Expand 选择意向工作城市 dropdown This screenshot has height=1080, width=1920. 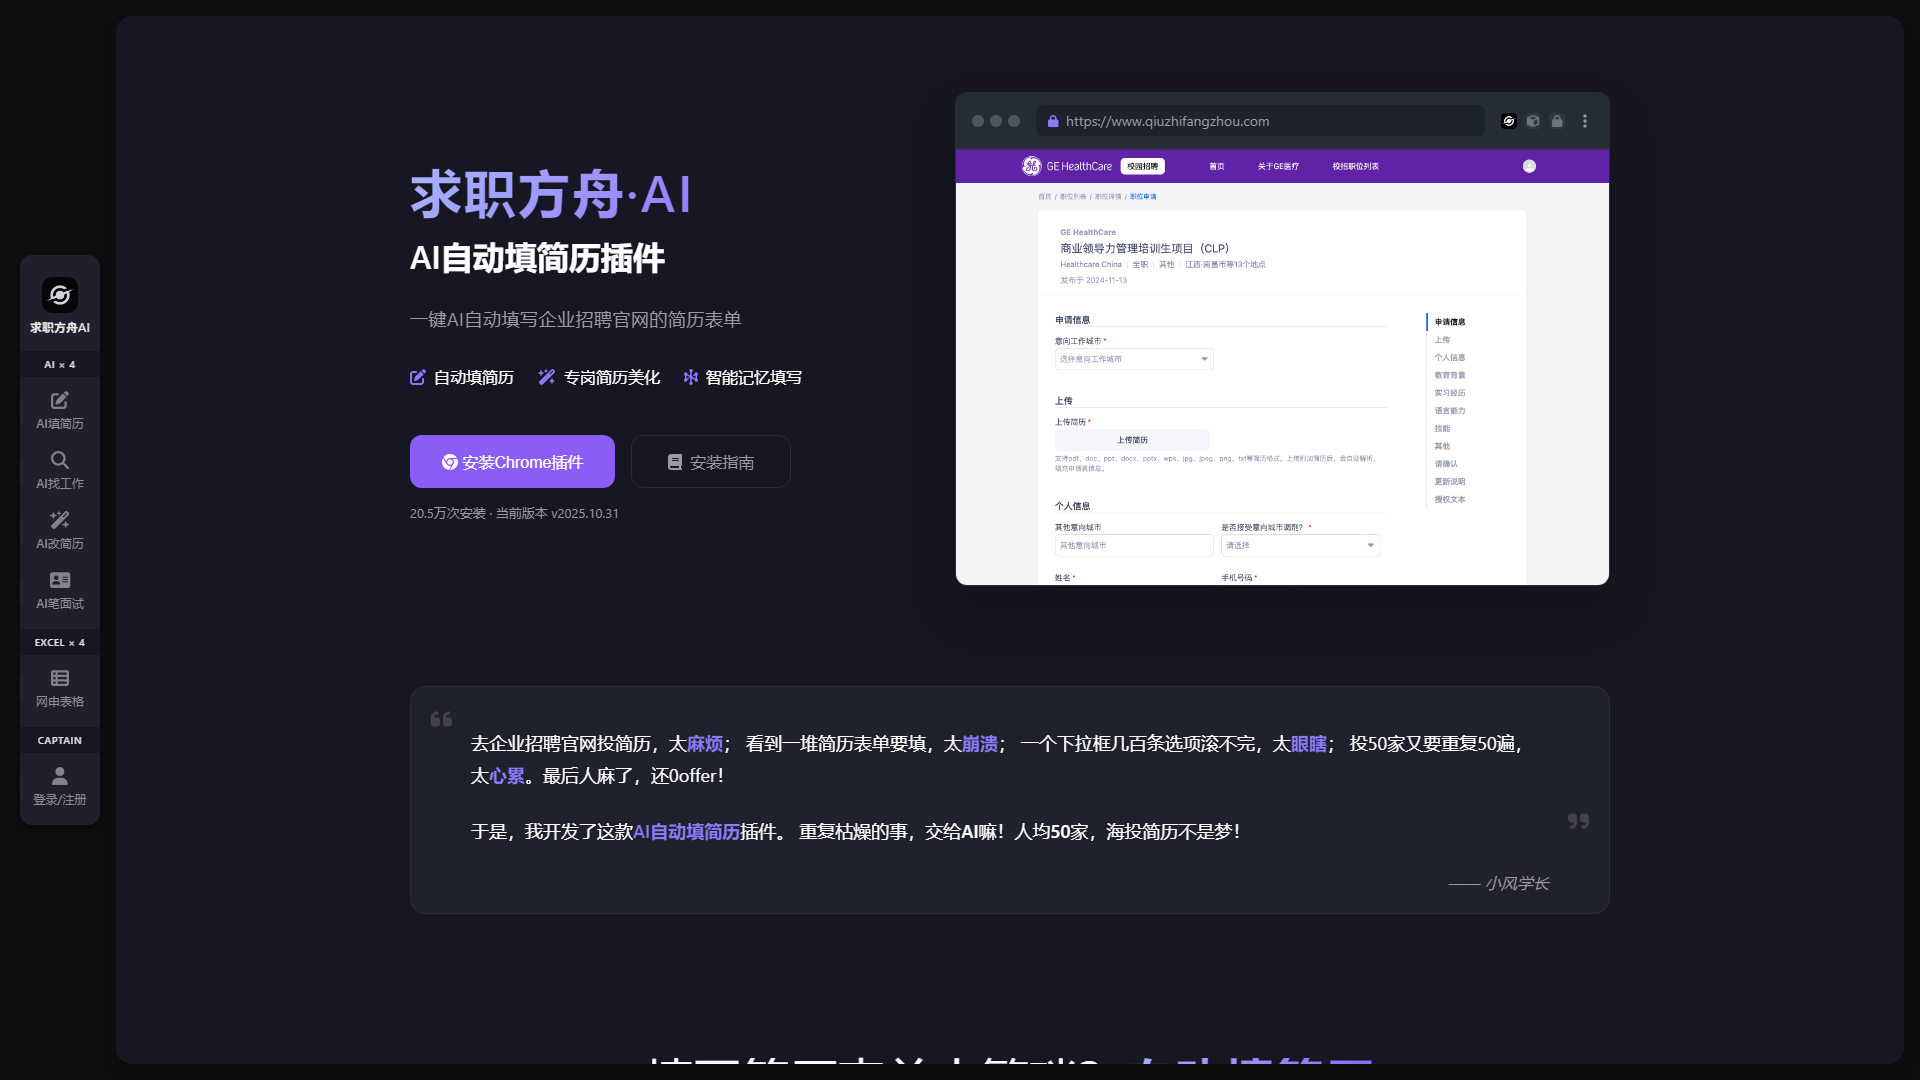tap(1134, 359)
